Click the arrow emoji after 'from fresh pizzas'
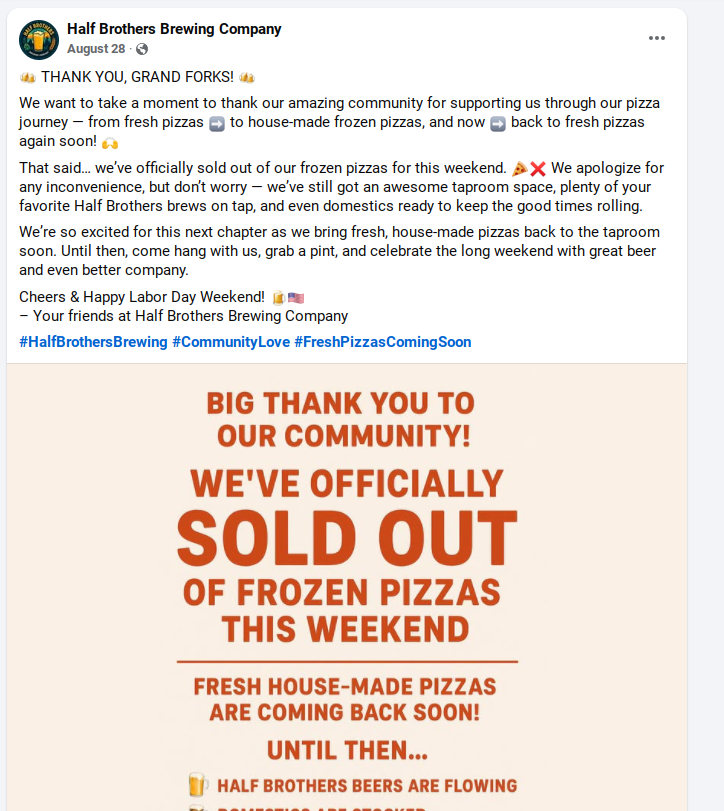724x811 pixels. point(216,123)
